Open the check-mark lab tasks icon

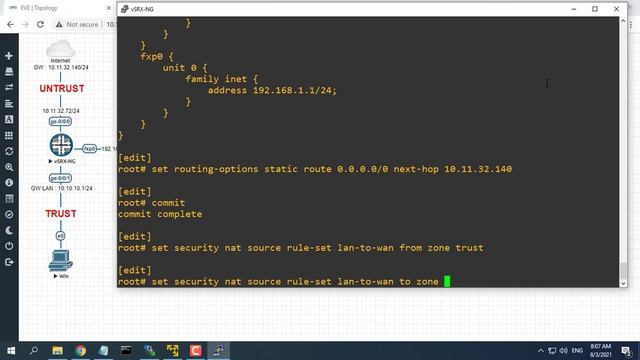click(9, 215)
